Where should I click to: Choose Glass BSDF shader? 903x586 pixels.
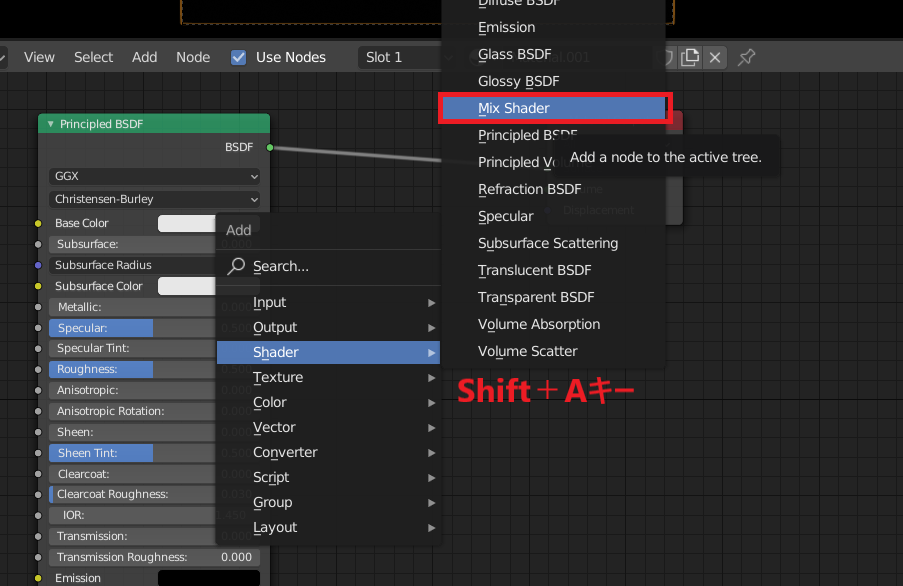tap(554, 54)
